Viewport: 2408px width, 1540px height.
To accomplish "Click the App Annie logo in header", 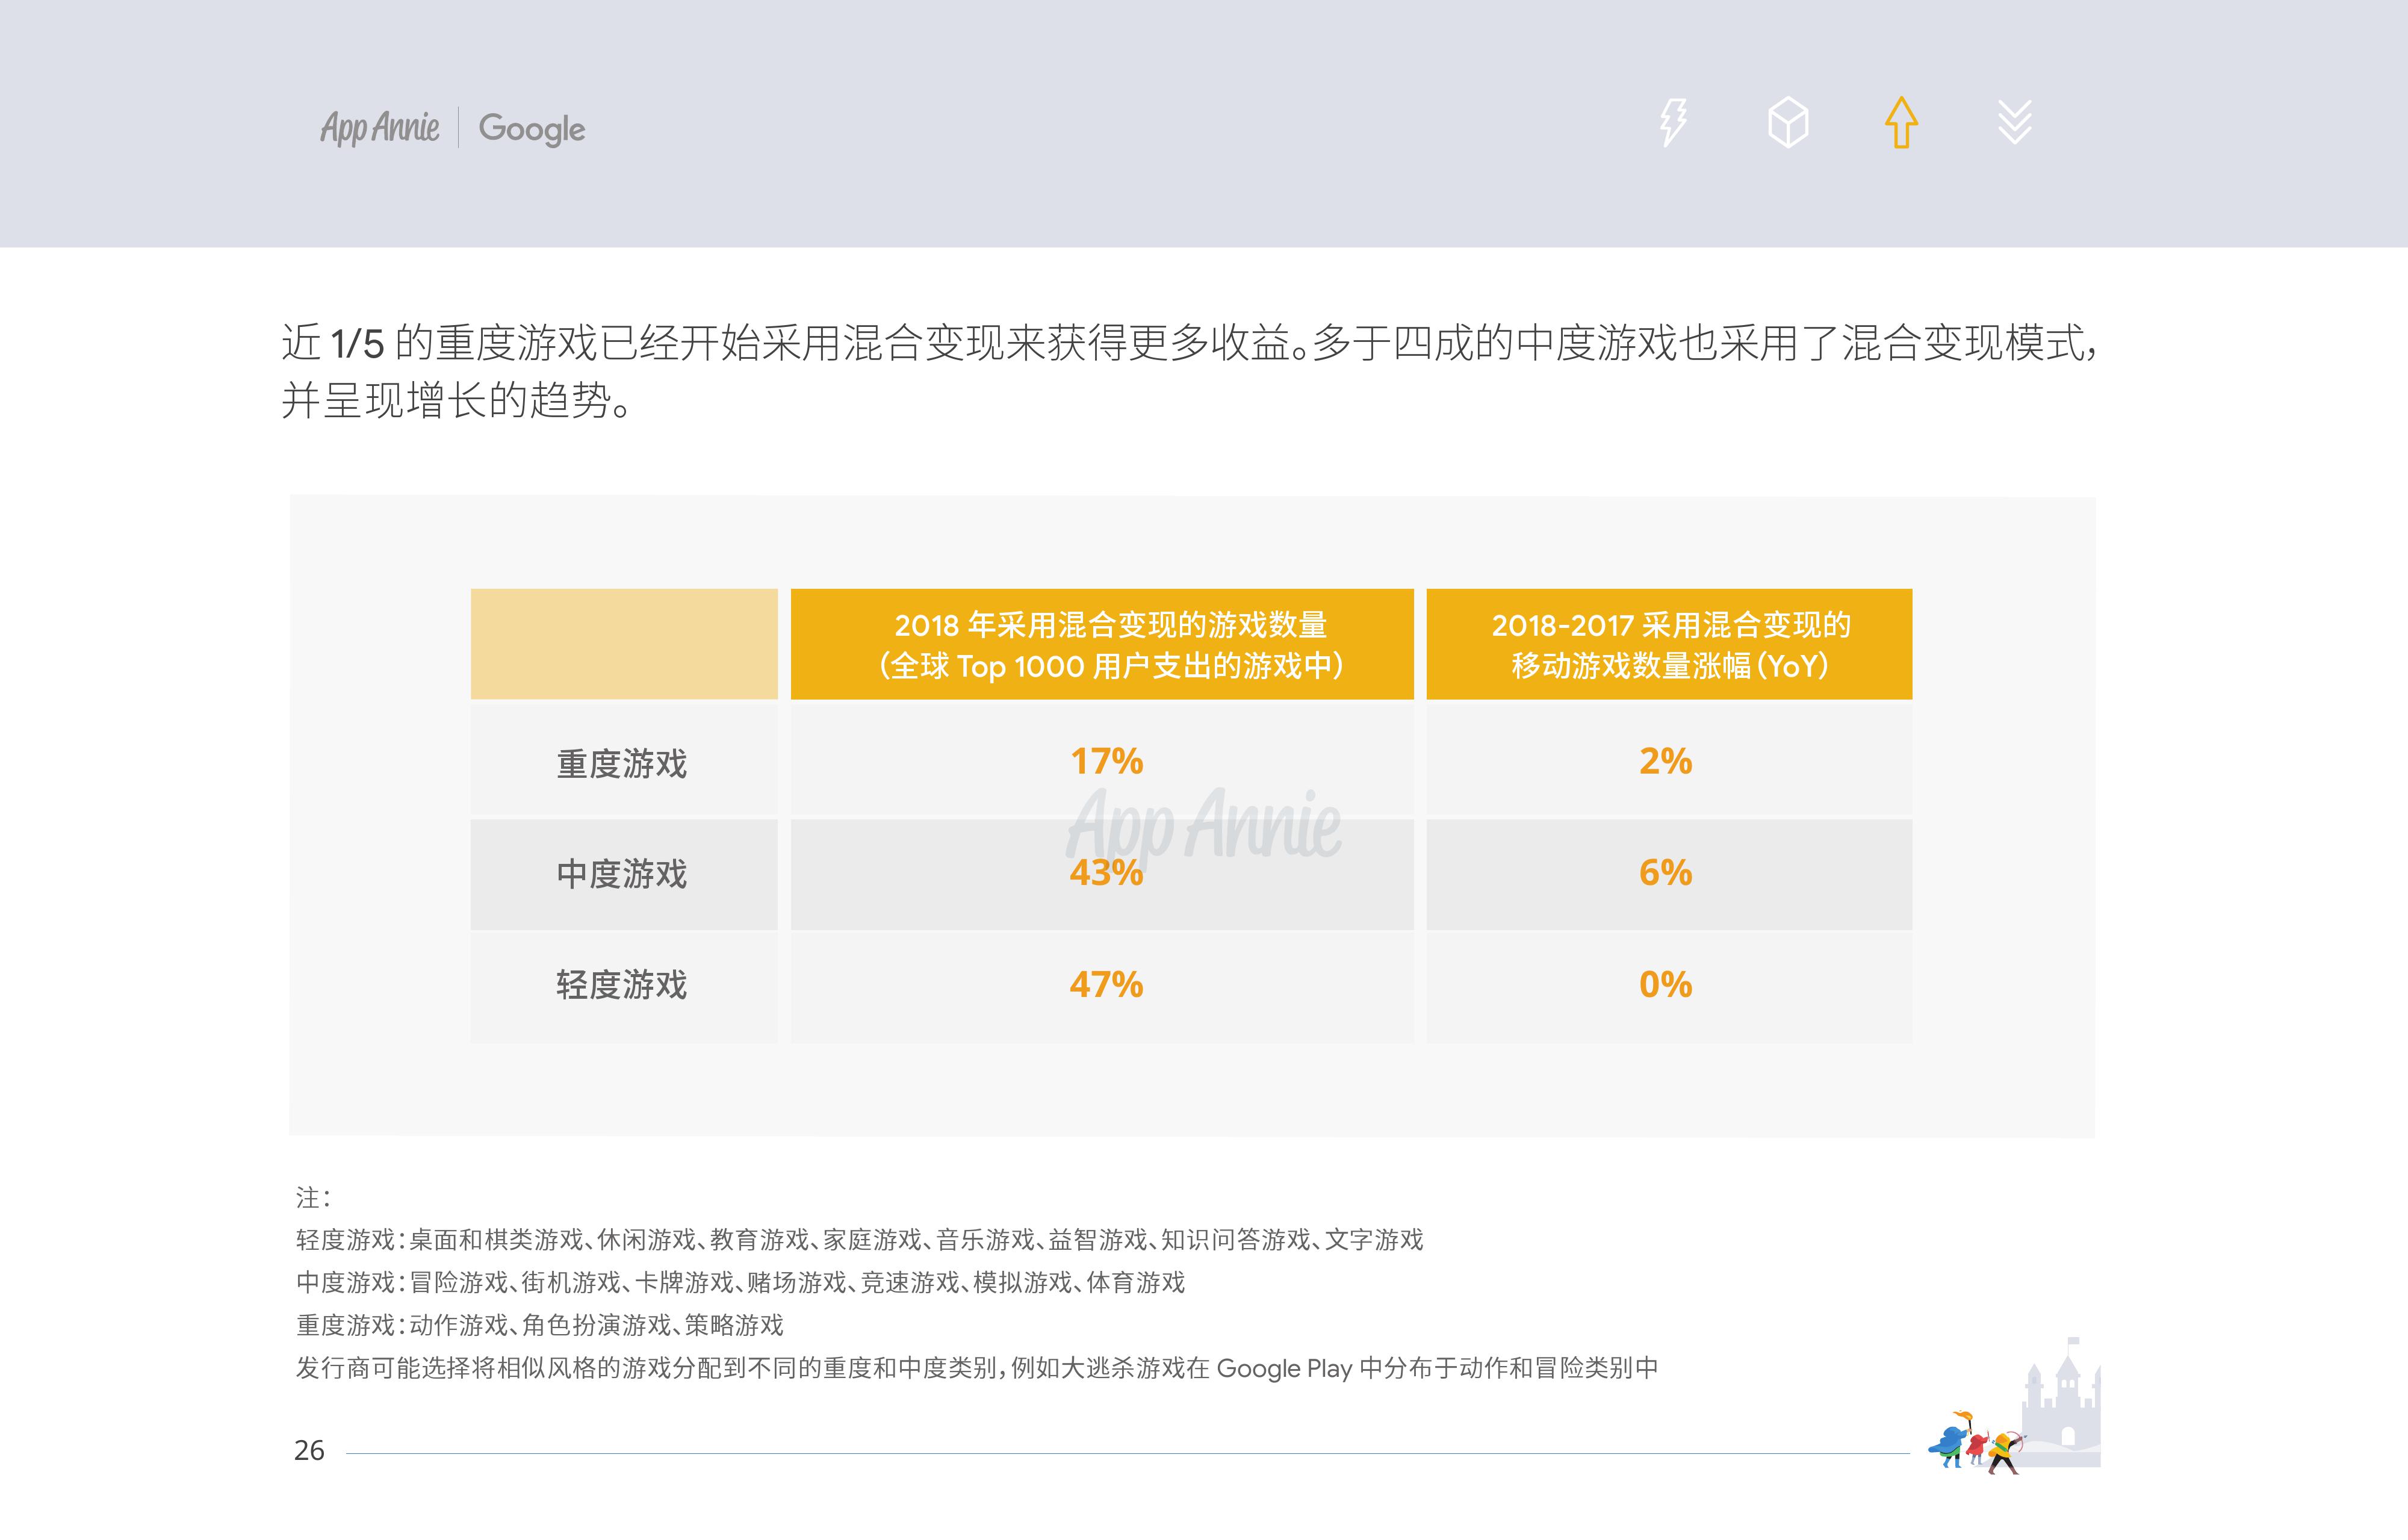I will tap(380, 128).
